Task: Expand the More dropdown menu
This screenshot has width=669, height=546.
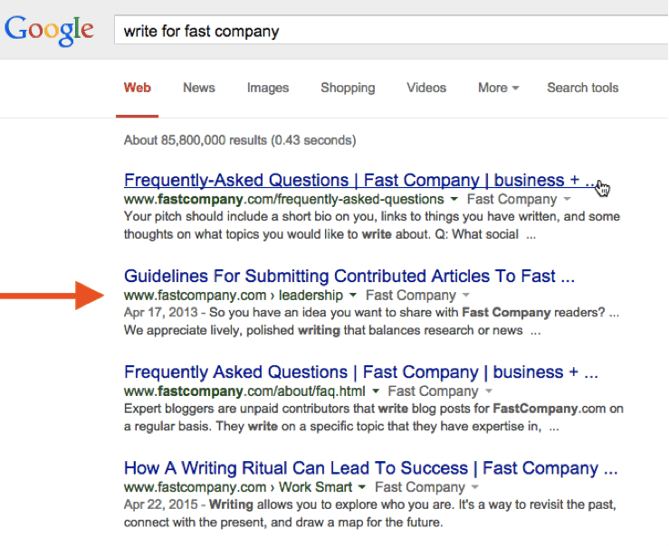Action: (498, 88)
